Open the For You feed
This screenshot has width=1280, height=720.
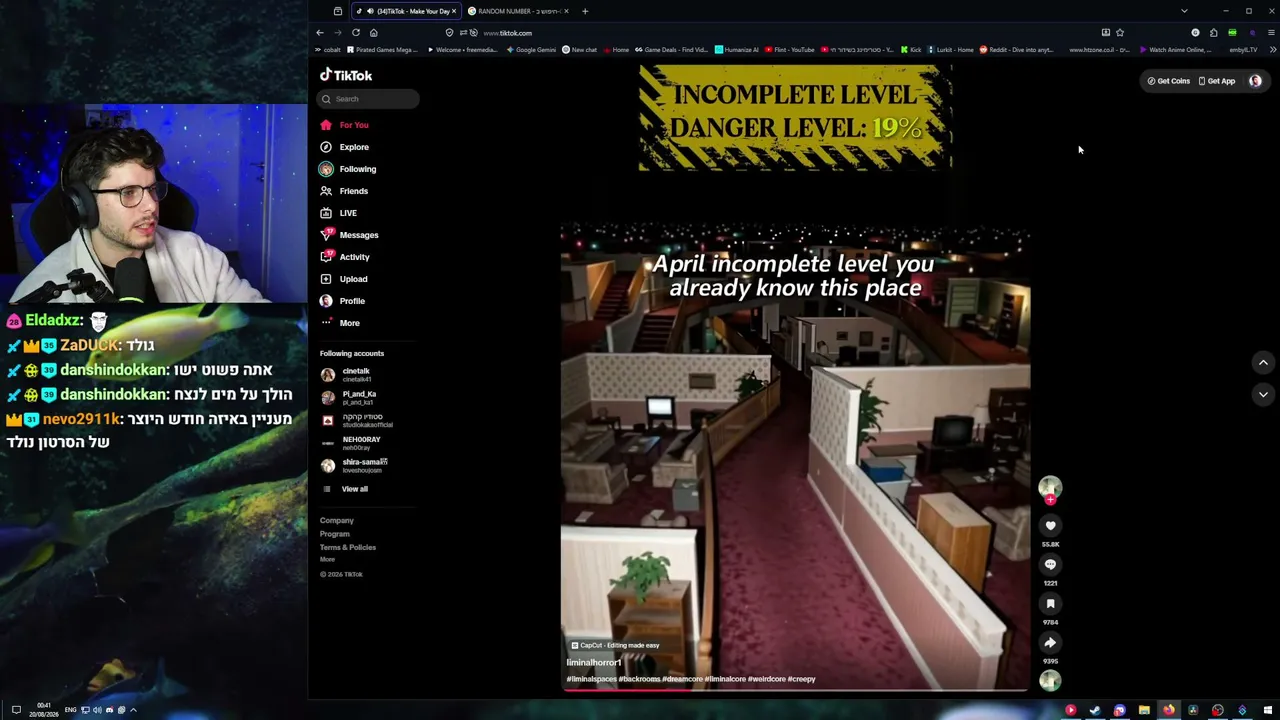[345, 125]
